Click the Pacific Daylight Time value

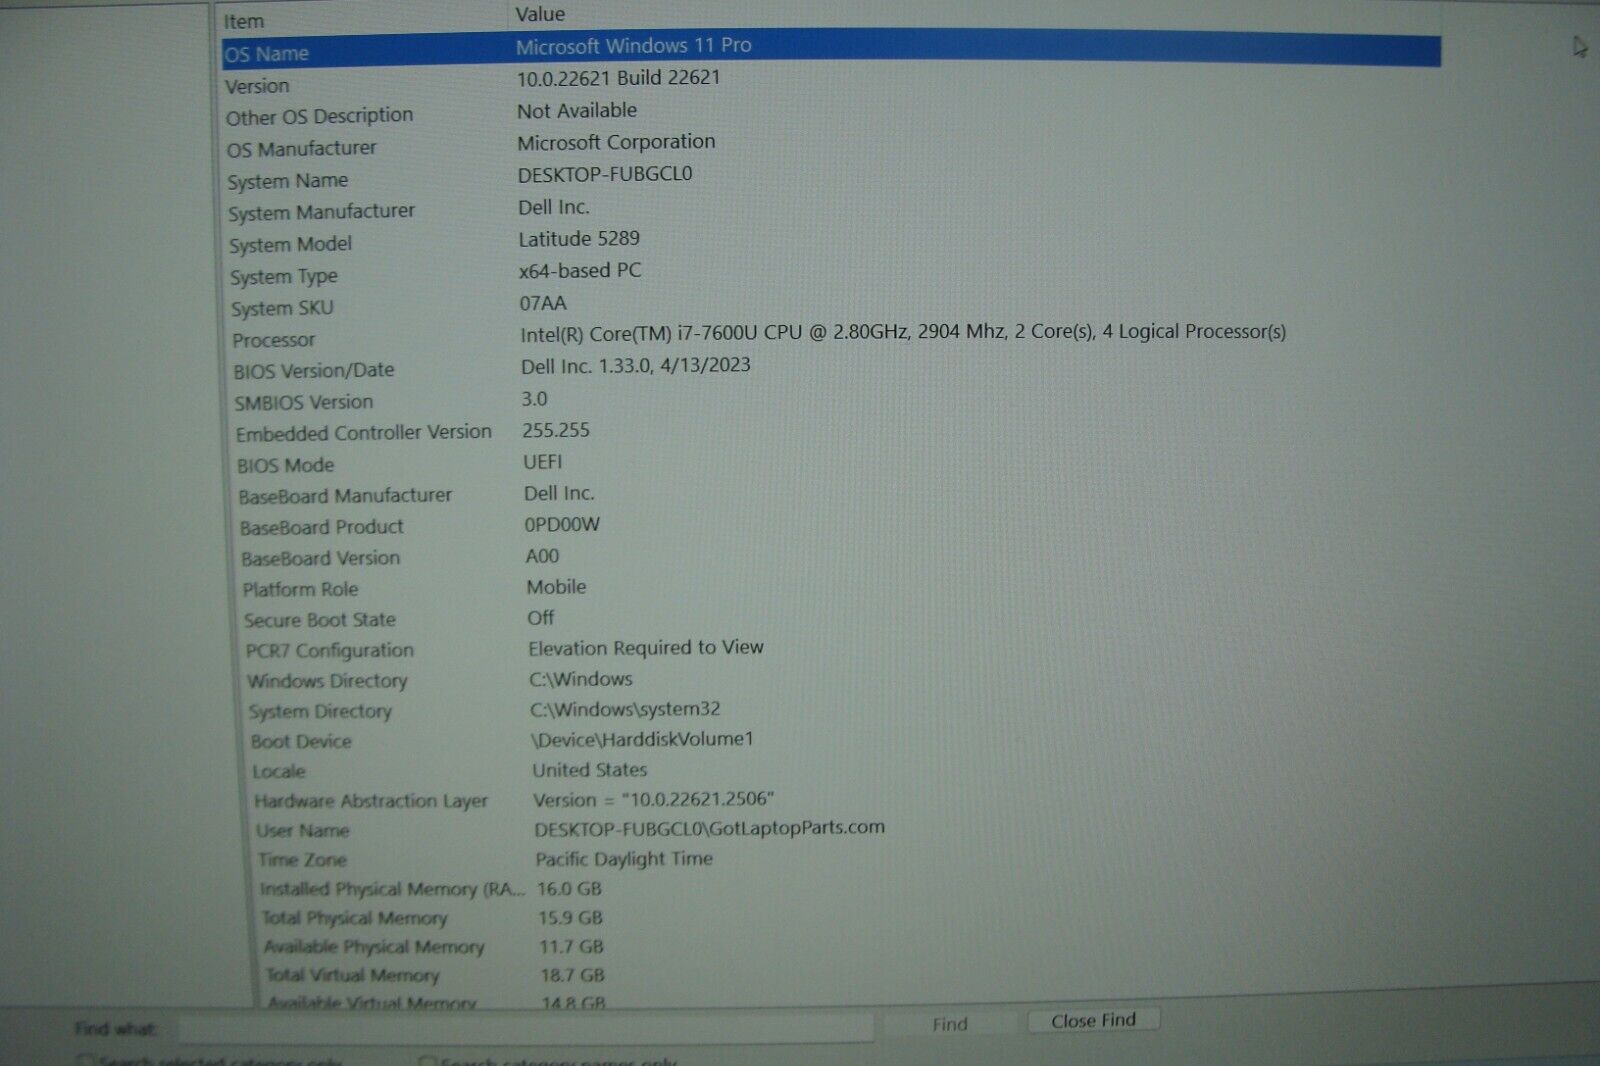pos(624,859)
